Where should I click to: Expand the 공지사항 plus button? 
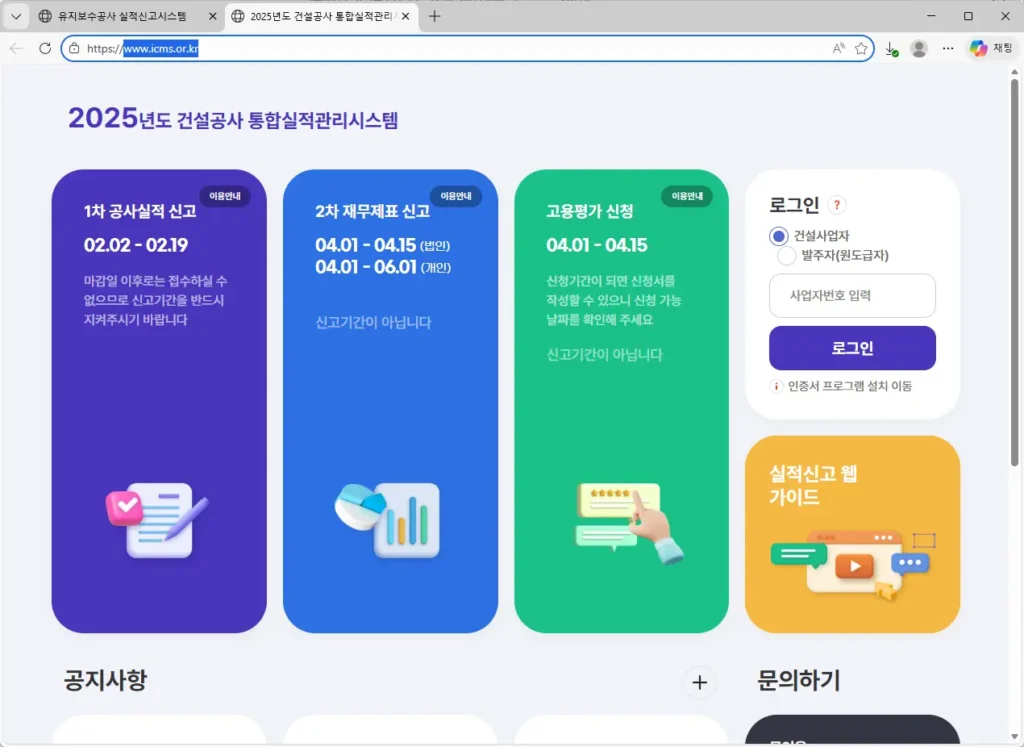click(x=700, y=682)
